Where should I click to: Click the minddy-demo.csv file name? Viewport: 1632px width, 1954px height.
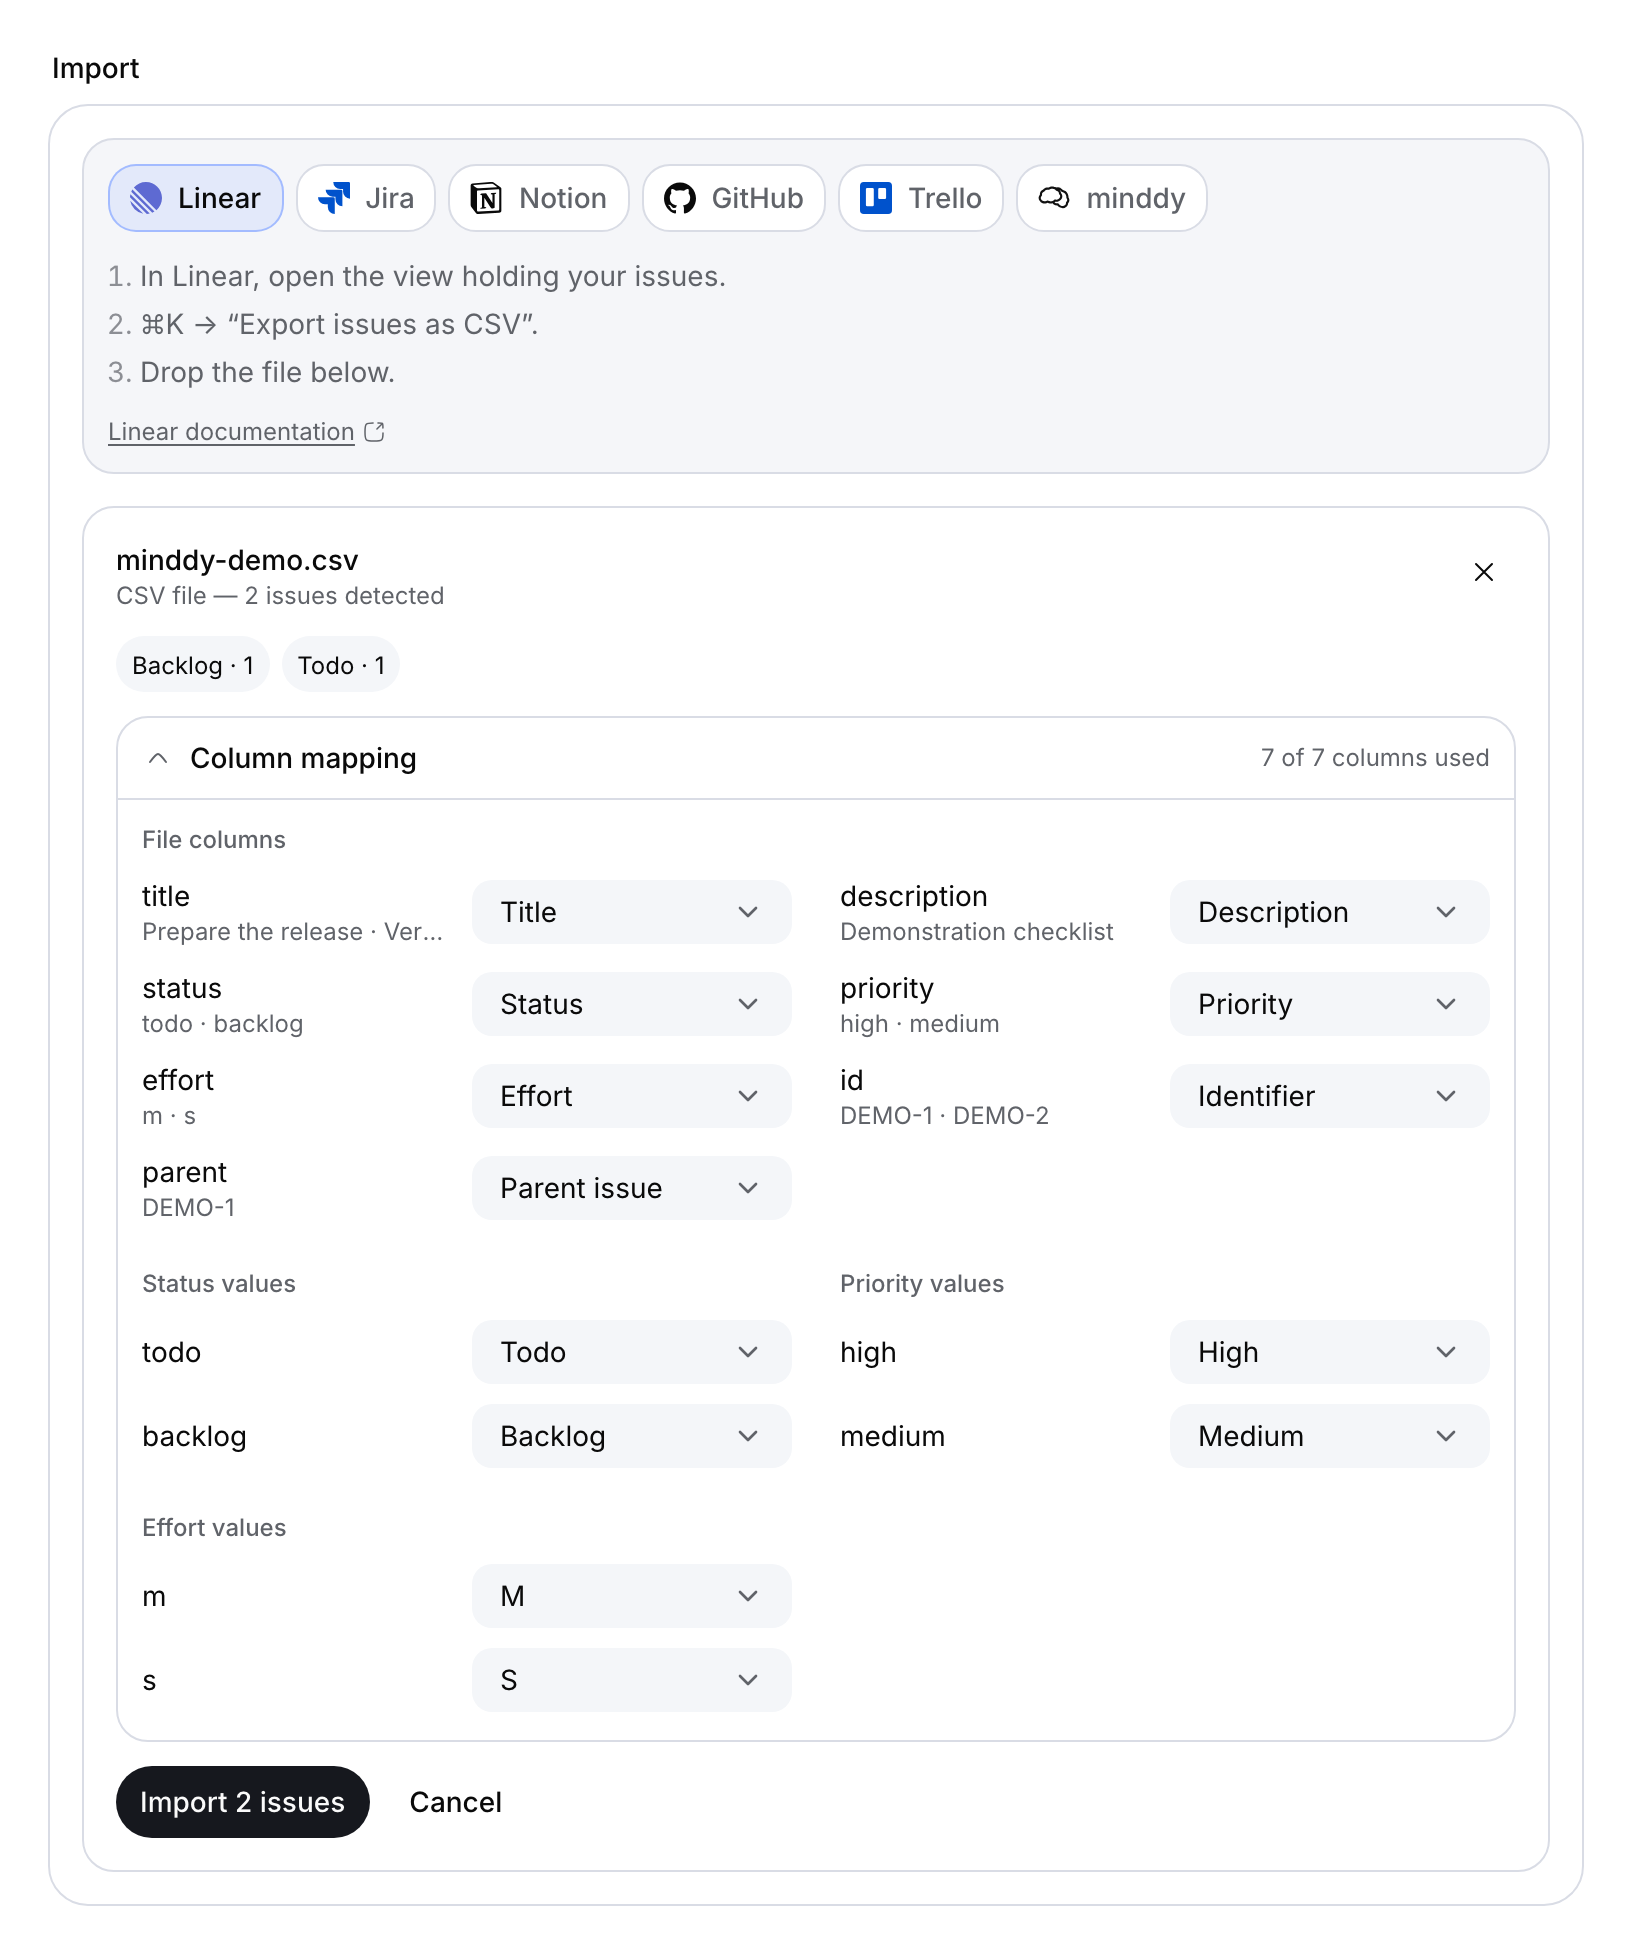coord(237,560)
